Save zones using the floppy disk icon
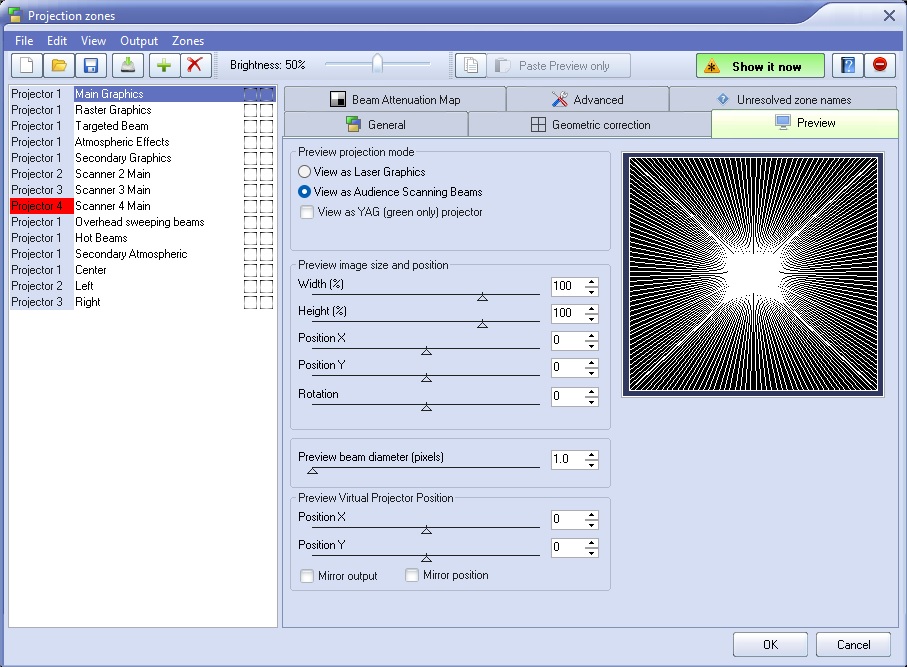This screenshot has height=667, width=907. point(91,66)
